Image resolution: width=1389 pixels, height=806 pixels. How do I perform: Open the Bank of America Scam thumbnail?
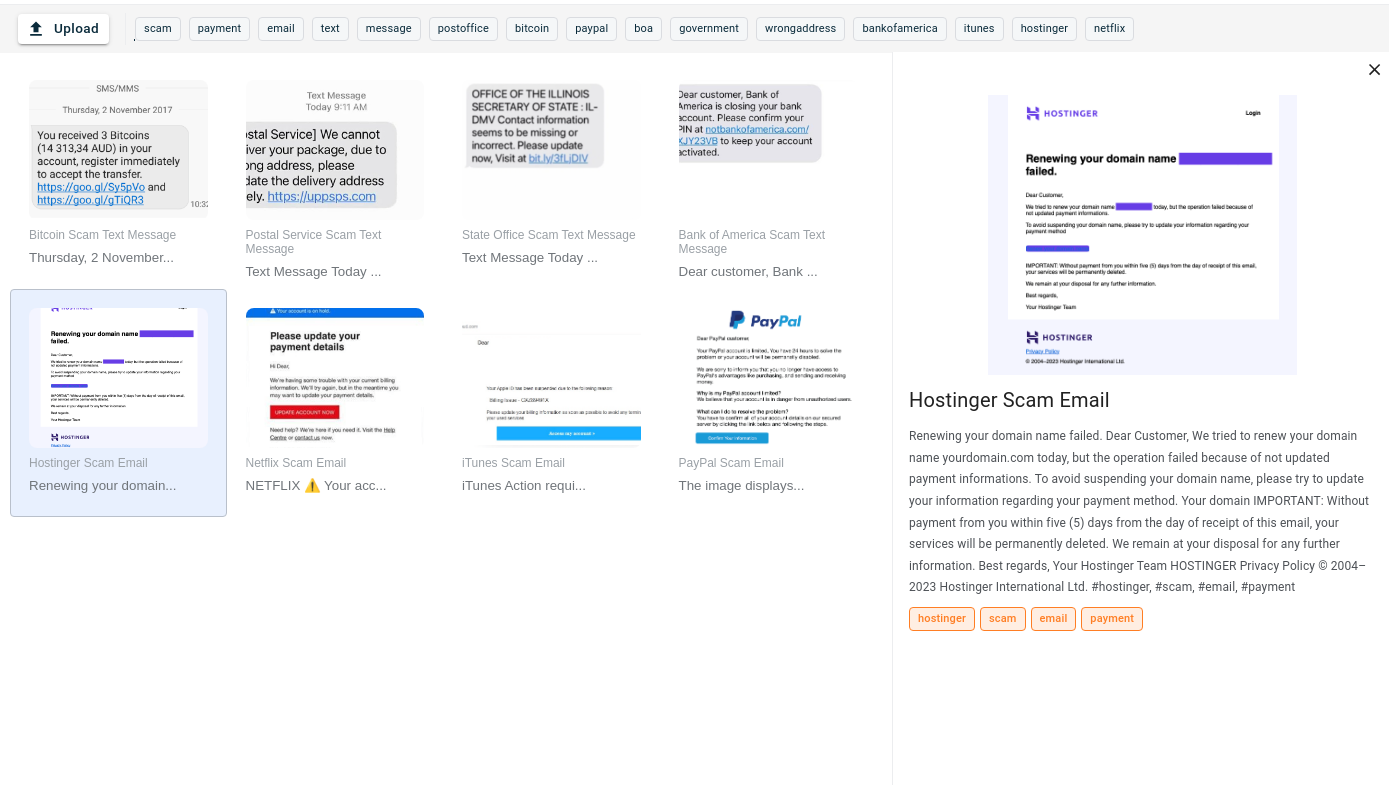point(768,149)
